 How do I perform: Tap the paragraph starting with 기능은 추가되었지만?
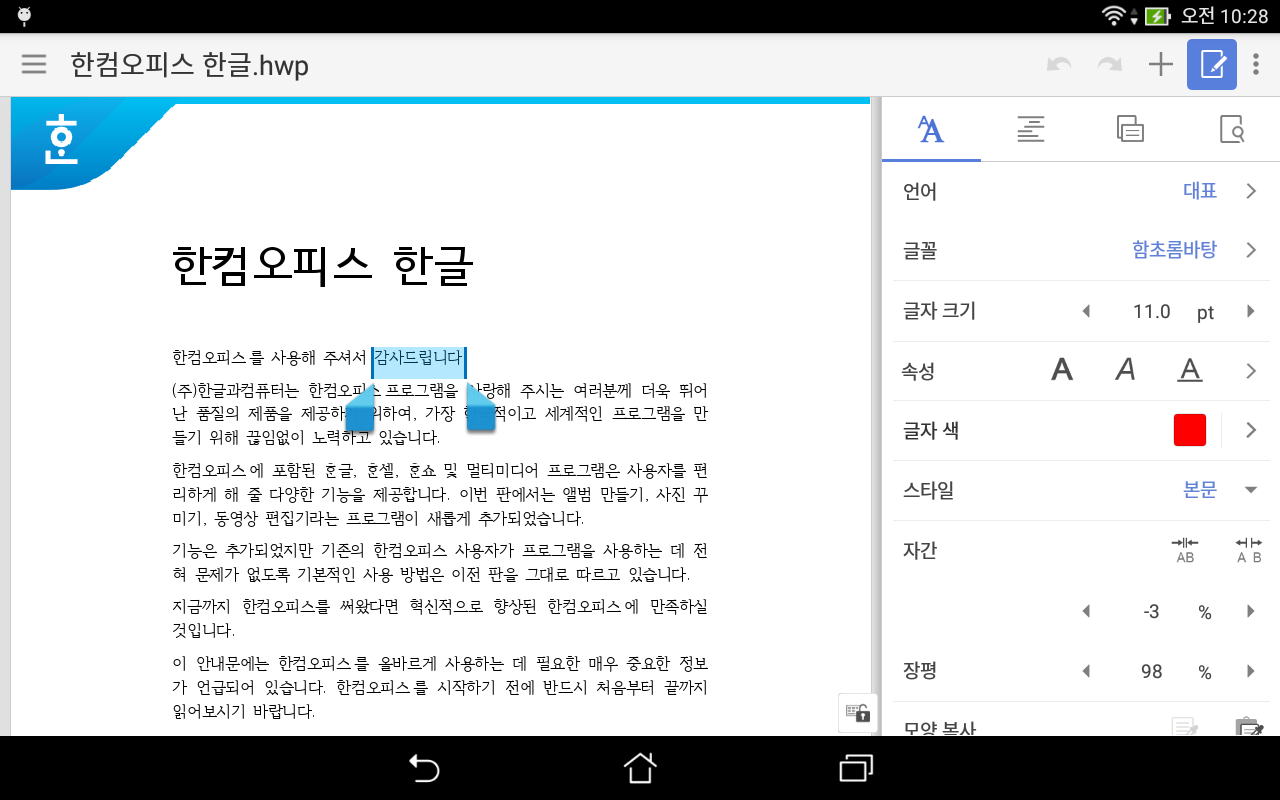click(x=440, y=563)
